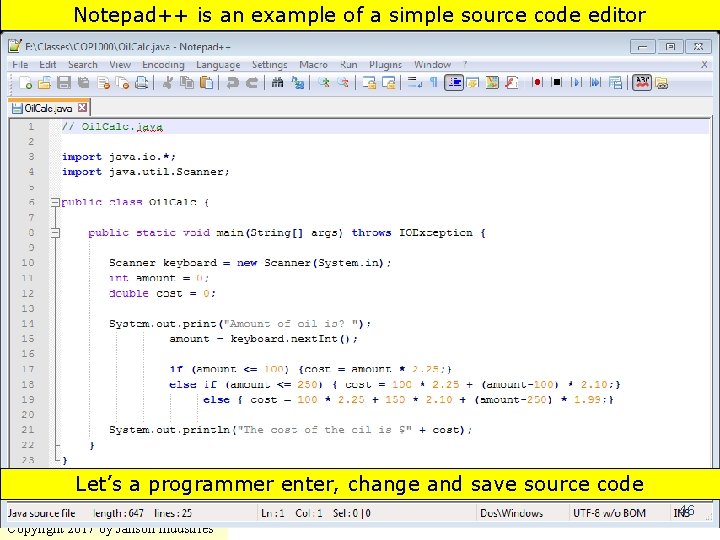Select the OilCalc.java tab

pos(48,108)
